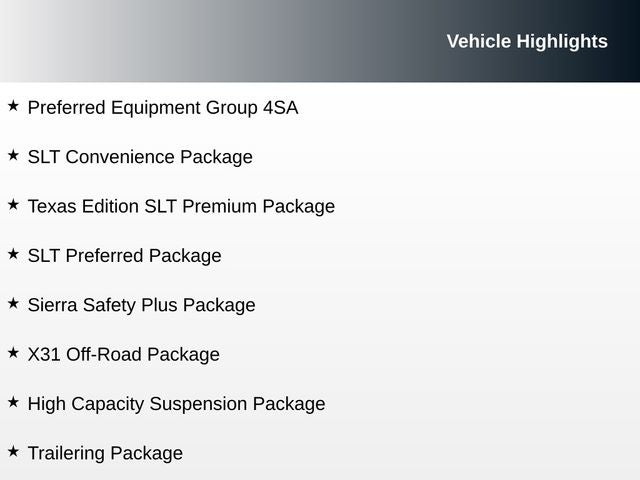Select the star before Trailering Package
Image resolution: width=640 pixels, height=480 pixels.
(x=13, y=452)
